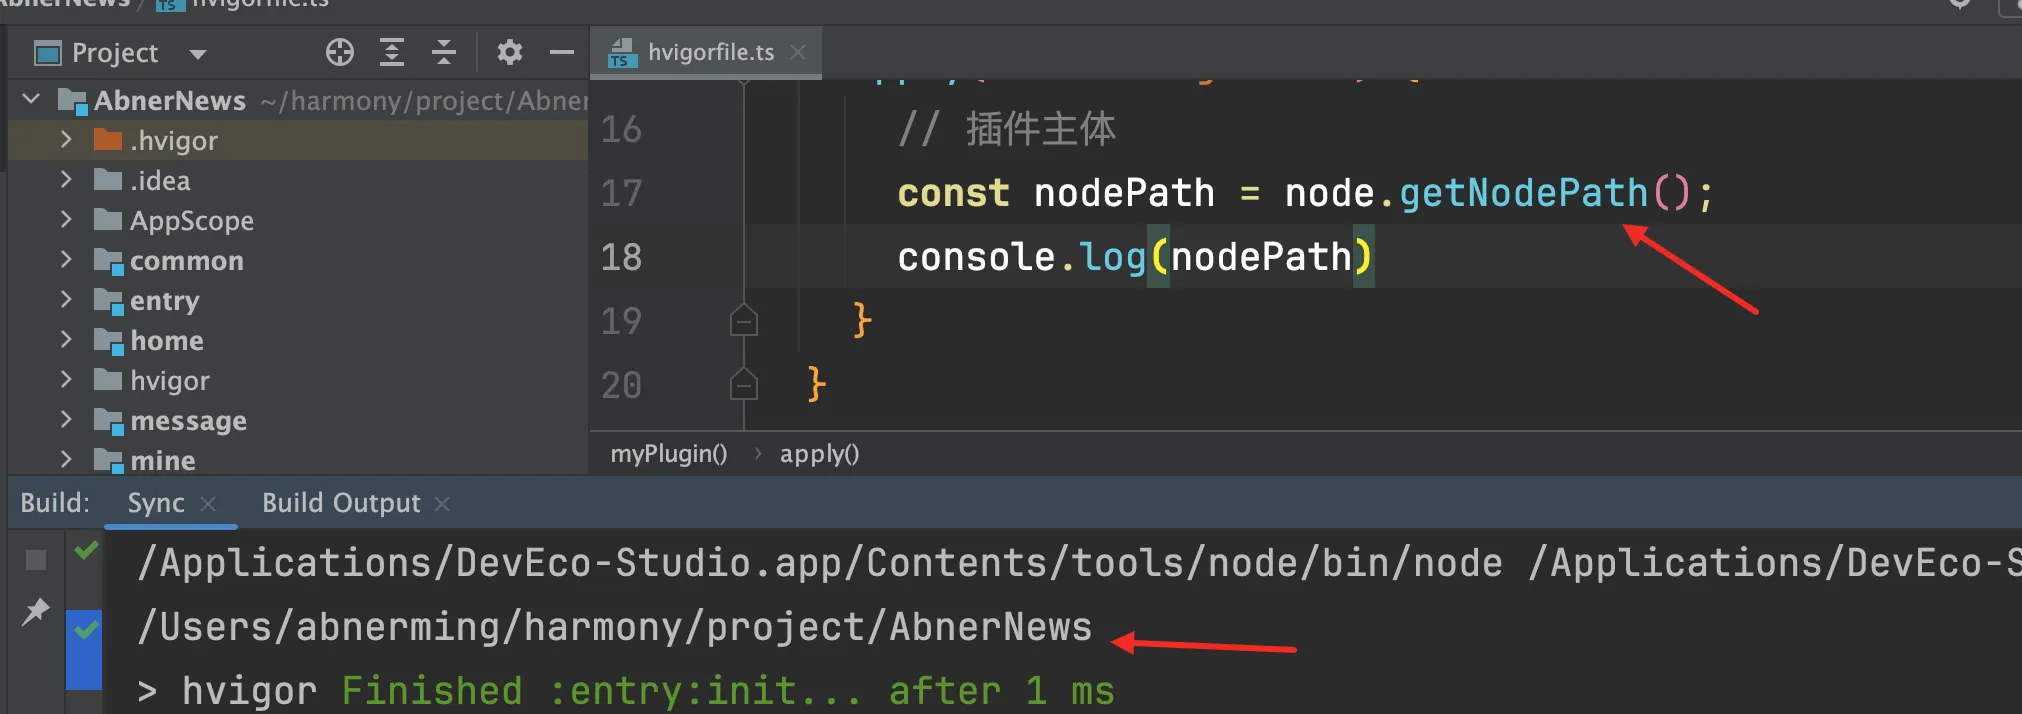Image resolution: width=2022 pixels, height=714 pixels.
Task: Select the top successful sync checkmark node
Action: pos(87,550)
